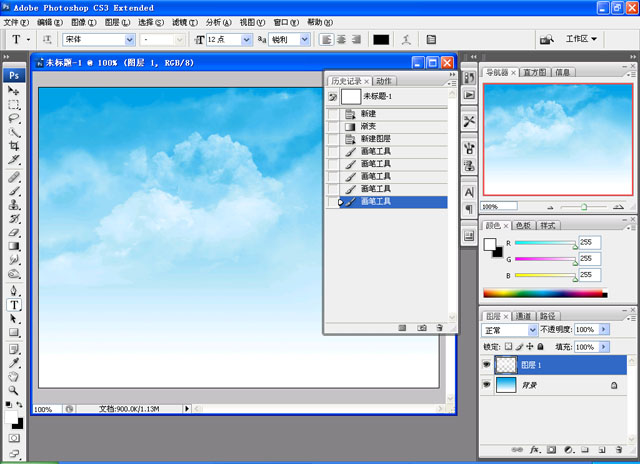
Task: Select the Horizontal Type tool in toolbox
Action: tap(13, 305)
